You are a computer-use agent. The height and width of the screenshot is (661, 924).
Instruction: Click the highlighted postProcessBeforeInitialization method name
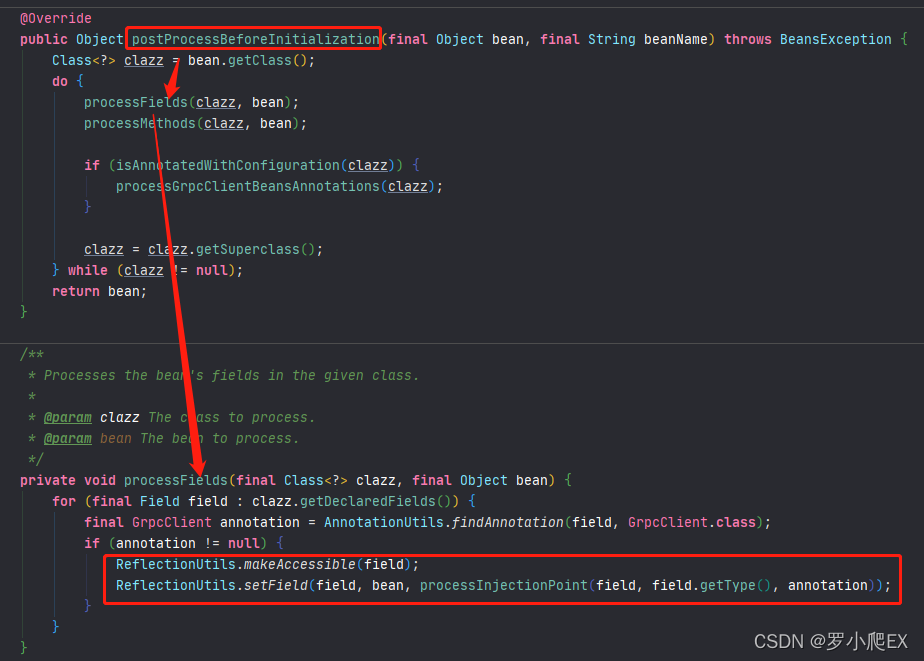[x=252, y=38]
